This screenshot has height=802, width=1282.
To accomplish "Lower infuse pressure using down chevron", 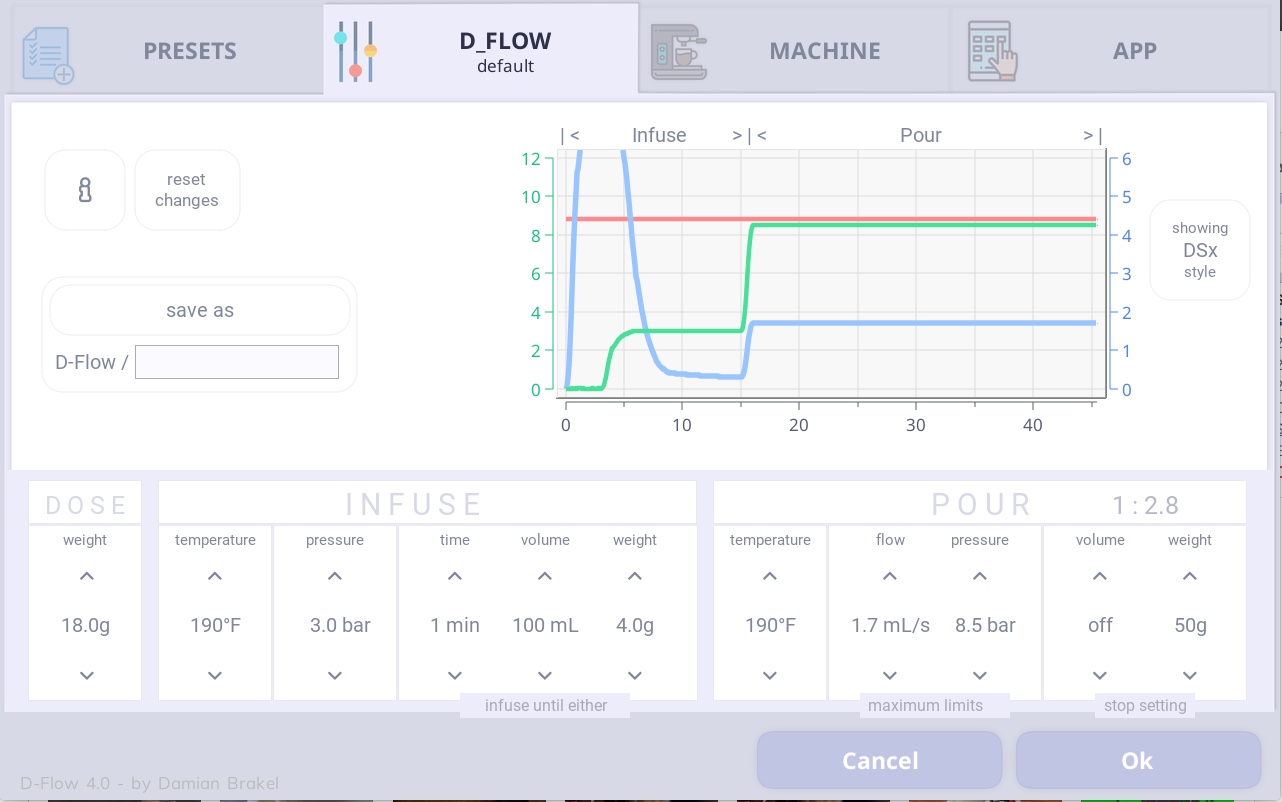I will pos(335,676).
